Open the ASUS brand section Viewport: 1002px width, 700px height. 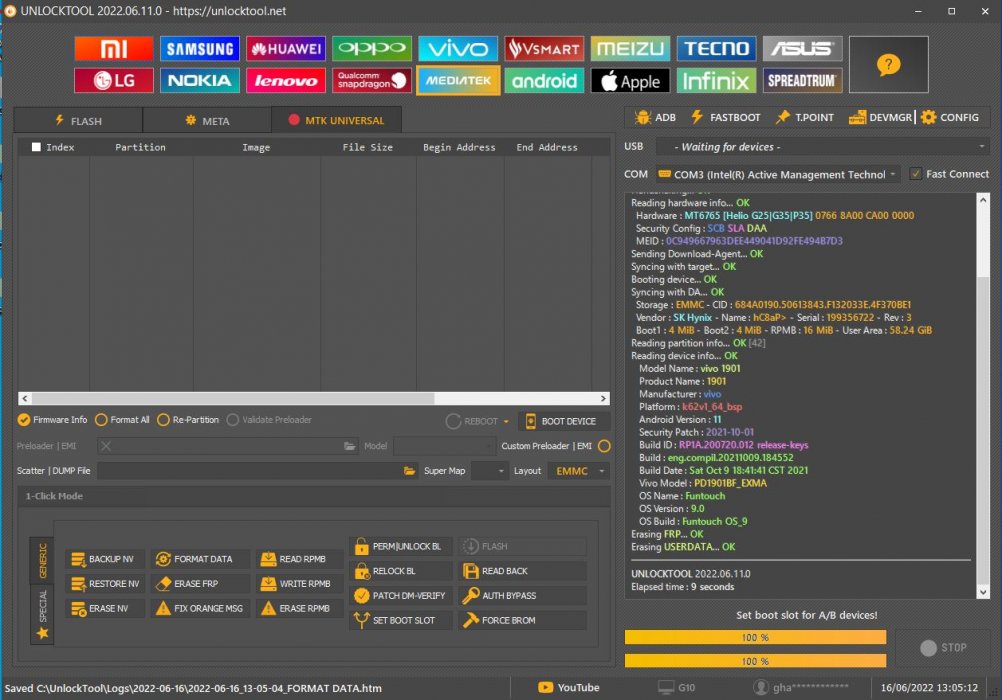pyautogui.click(x=803, y=49)
